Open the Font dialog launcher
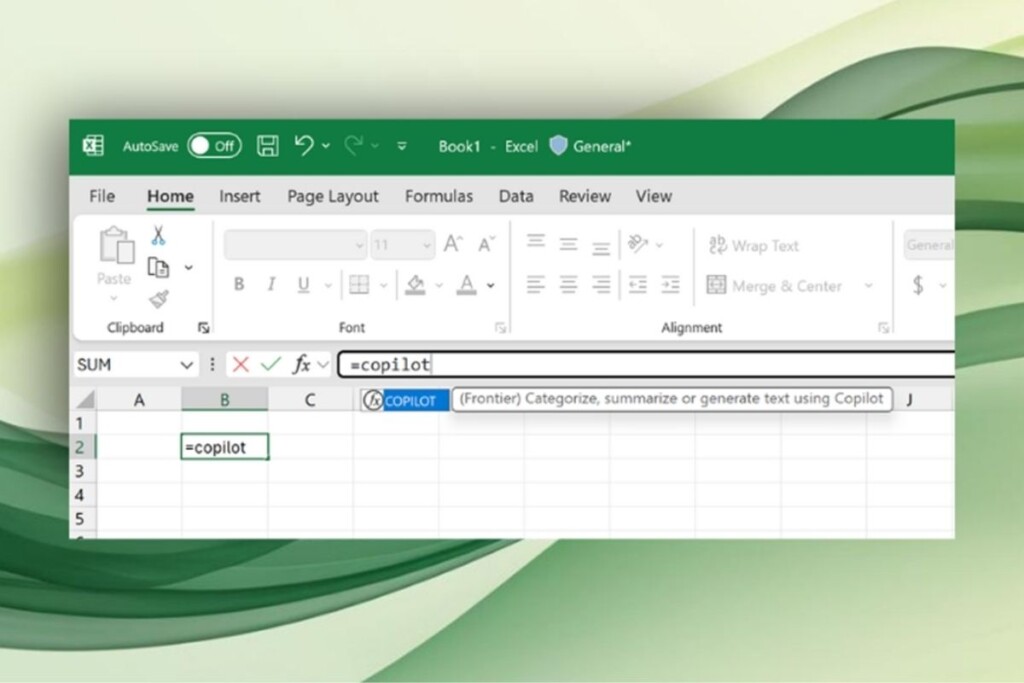The width and height of the screenshot is (1024, 683). [500, 328]
